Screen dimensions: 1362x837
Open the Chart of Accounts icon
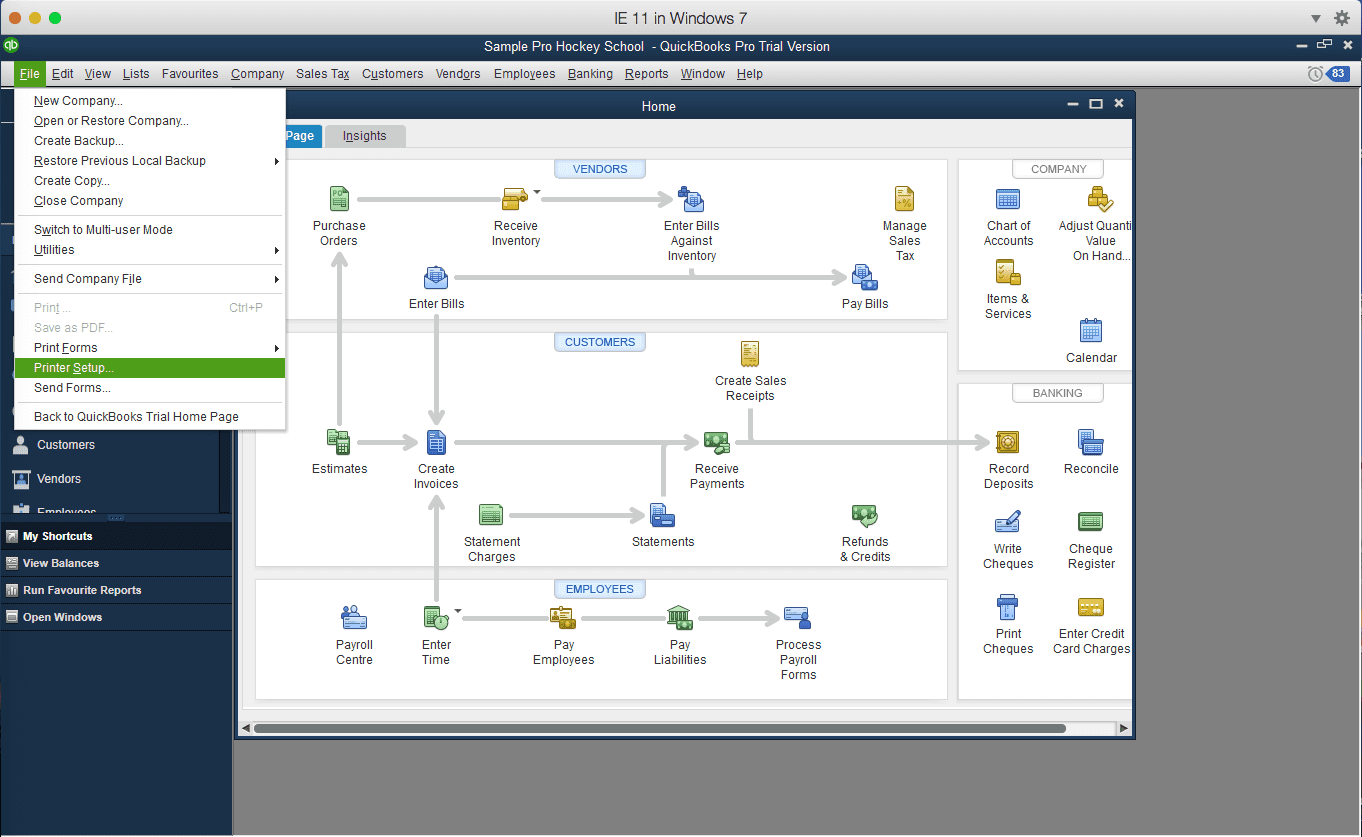[x=1008, y=198]
